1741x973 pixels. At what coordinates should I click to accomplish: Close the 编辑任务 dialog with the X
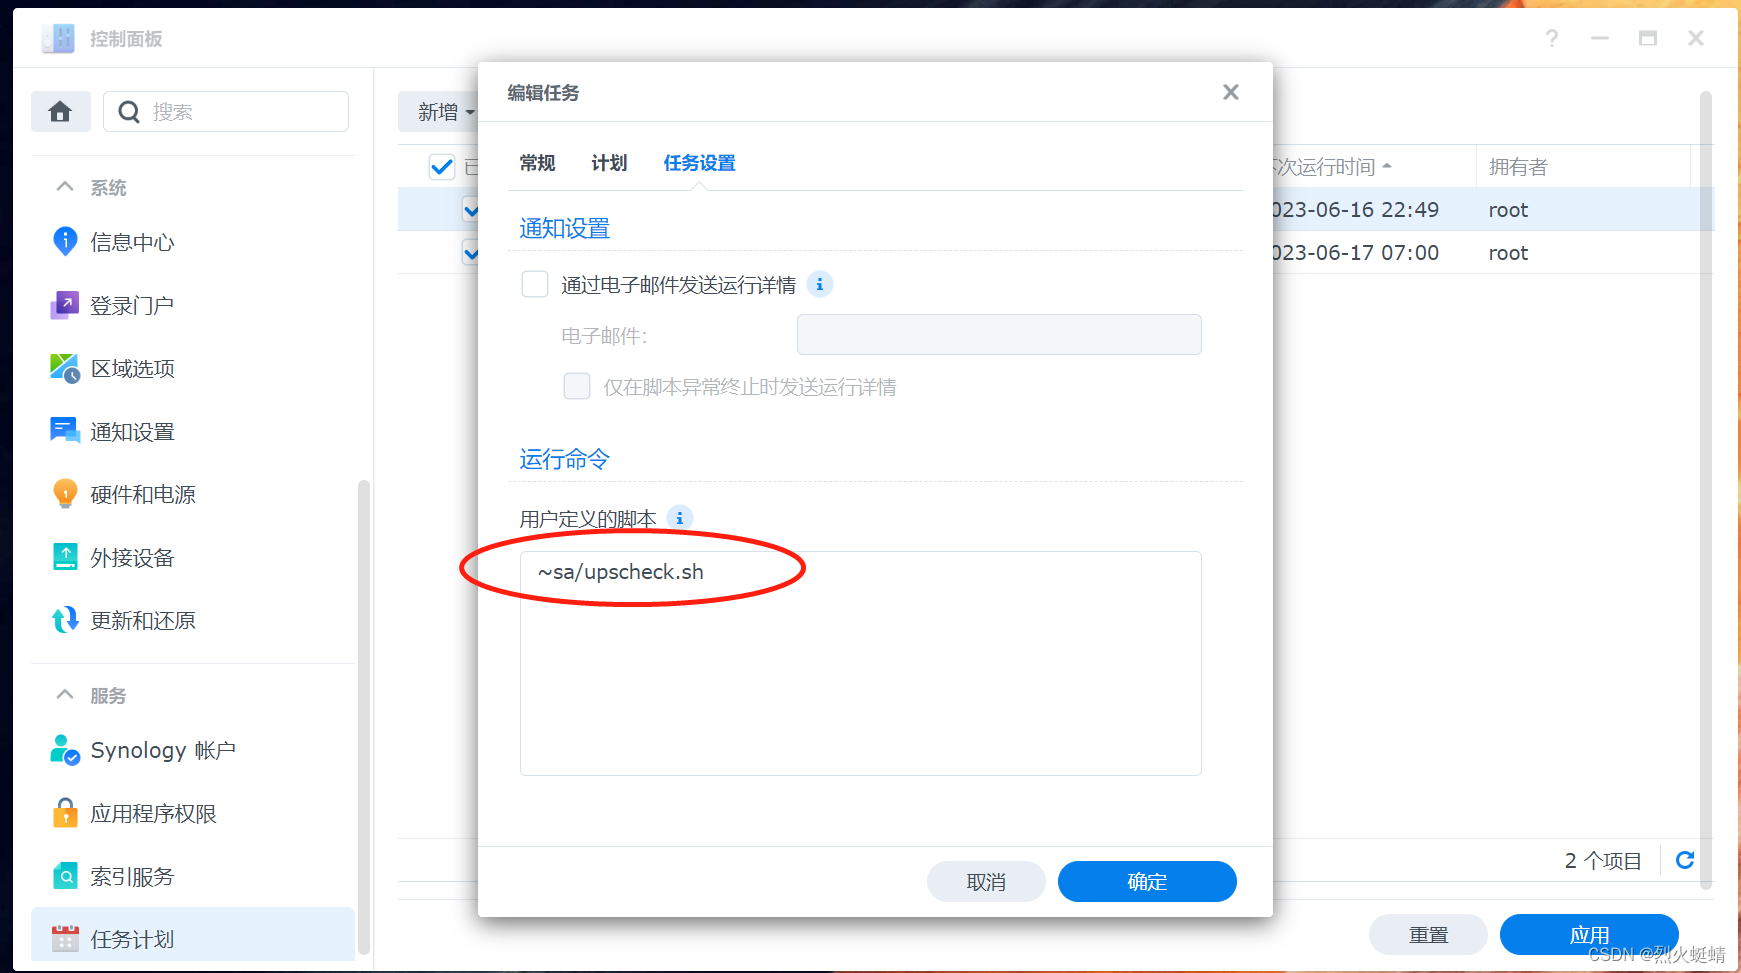click(x=1231, y=92)
